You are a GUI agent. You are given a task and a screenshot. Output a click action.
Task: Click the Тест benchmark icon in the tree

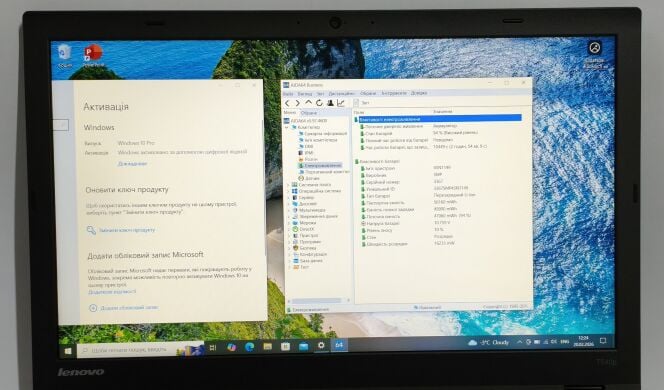296,267
